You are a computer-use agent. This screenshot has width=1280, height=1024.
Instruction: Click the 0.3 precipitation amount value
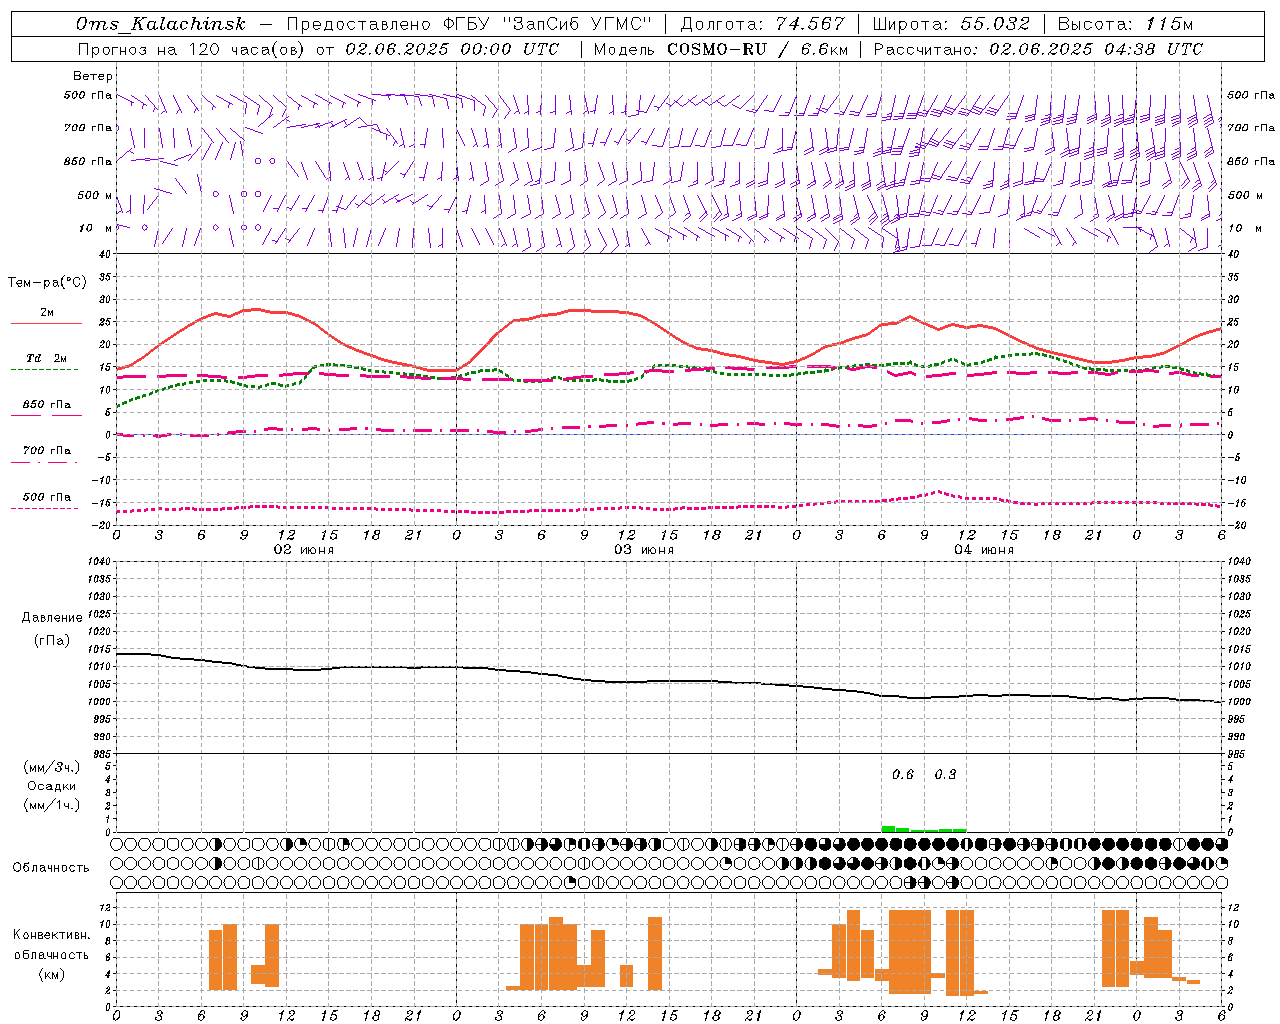click(x=945, y=775)
